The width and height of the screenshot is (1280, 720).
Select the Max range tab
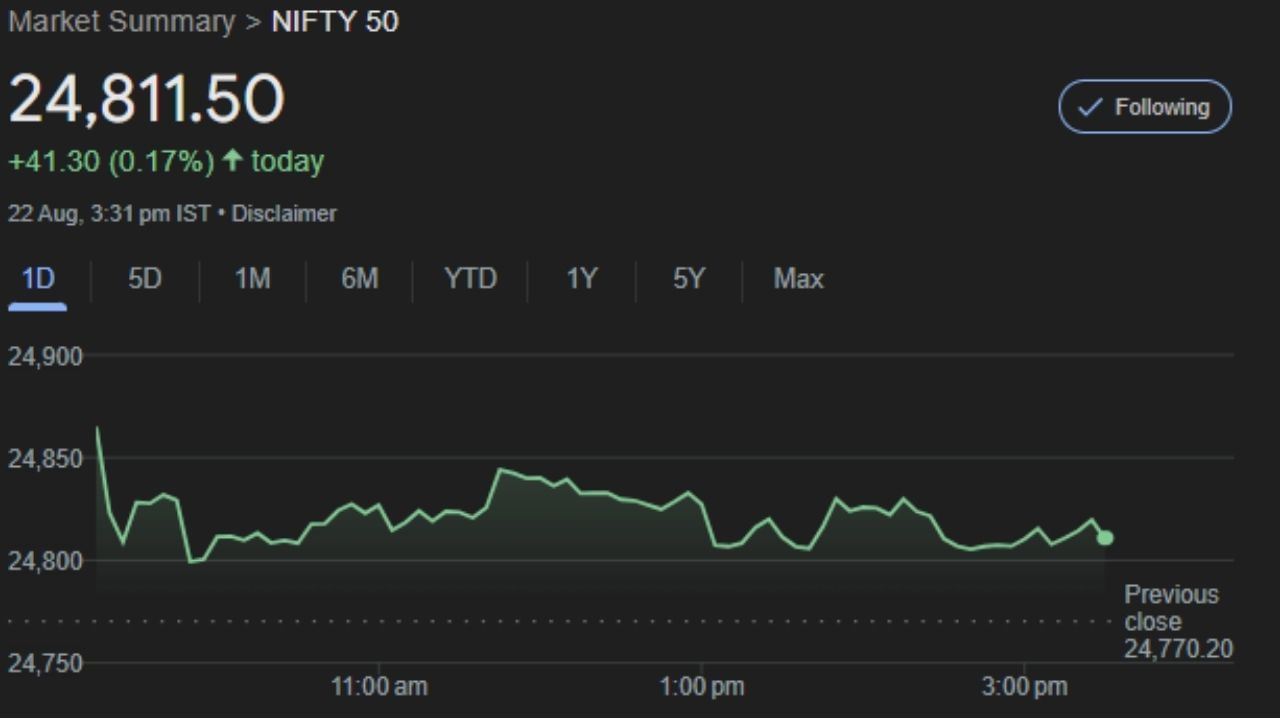[798, 279]
